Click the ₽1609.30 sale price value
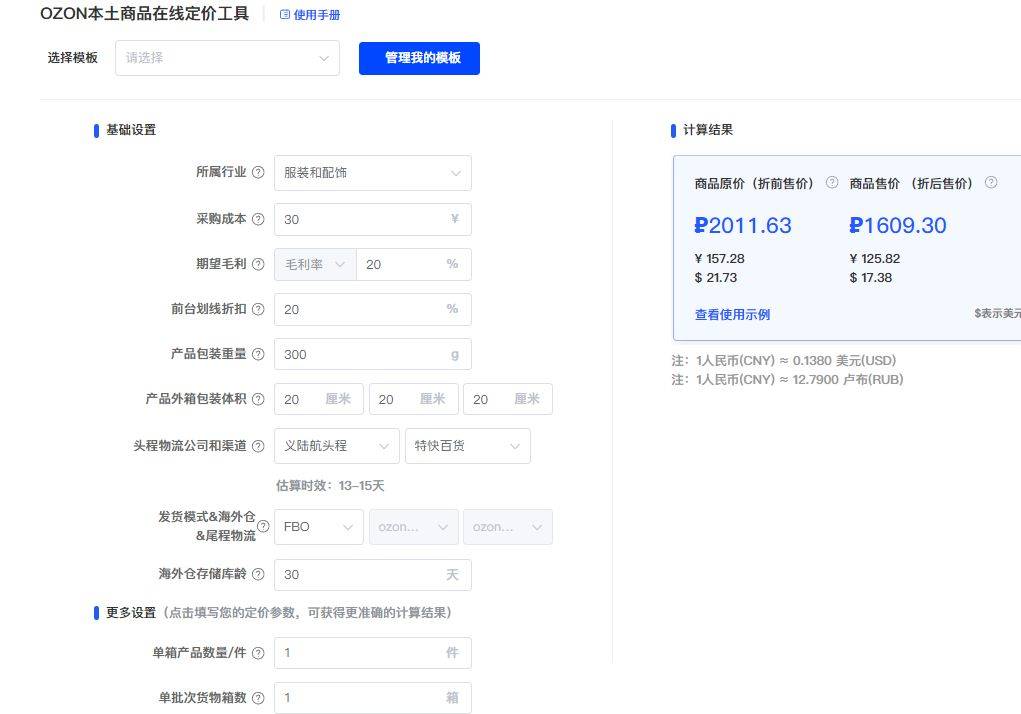The height and width of the screenshot is (714, 1021). (898, 225)
